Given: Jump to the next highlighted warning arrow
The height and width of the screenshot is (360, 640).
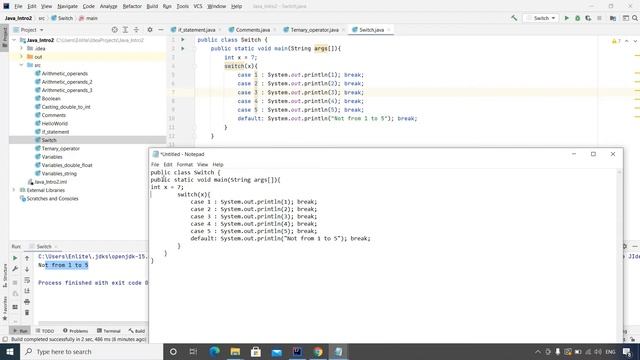Looking at the screenshot, I should click(635, 41).
